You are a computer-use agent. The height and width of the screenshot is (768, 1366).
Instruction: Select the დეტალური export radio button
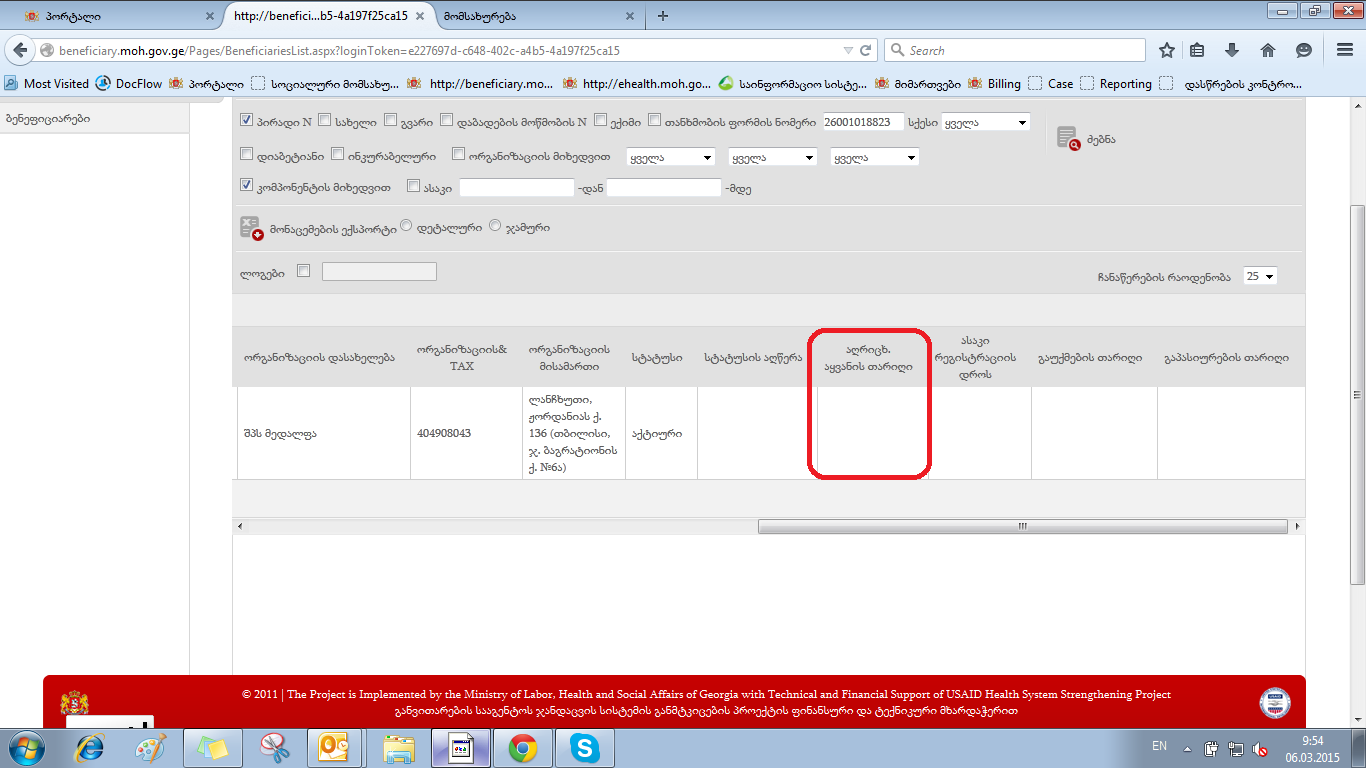pos(406,227)
